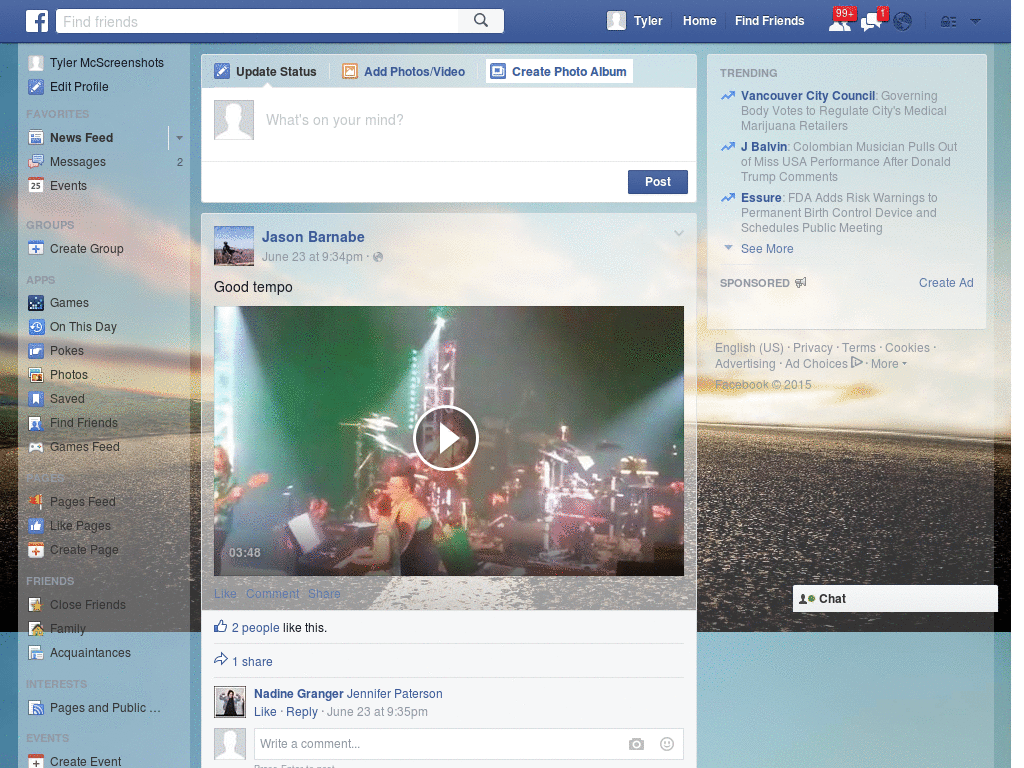
Task: Open the Jason Barnabe post options chevron
Action: tap(679, 233)
